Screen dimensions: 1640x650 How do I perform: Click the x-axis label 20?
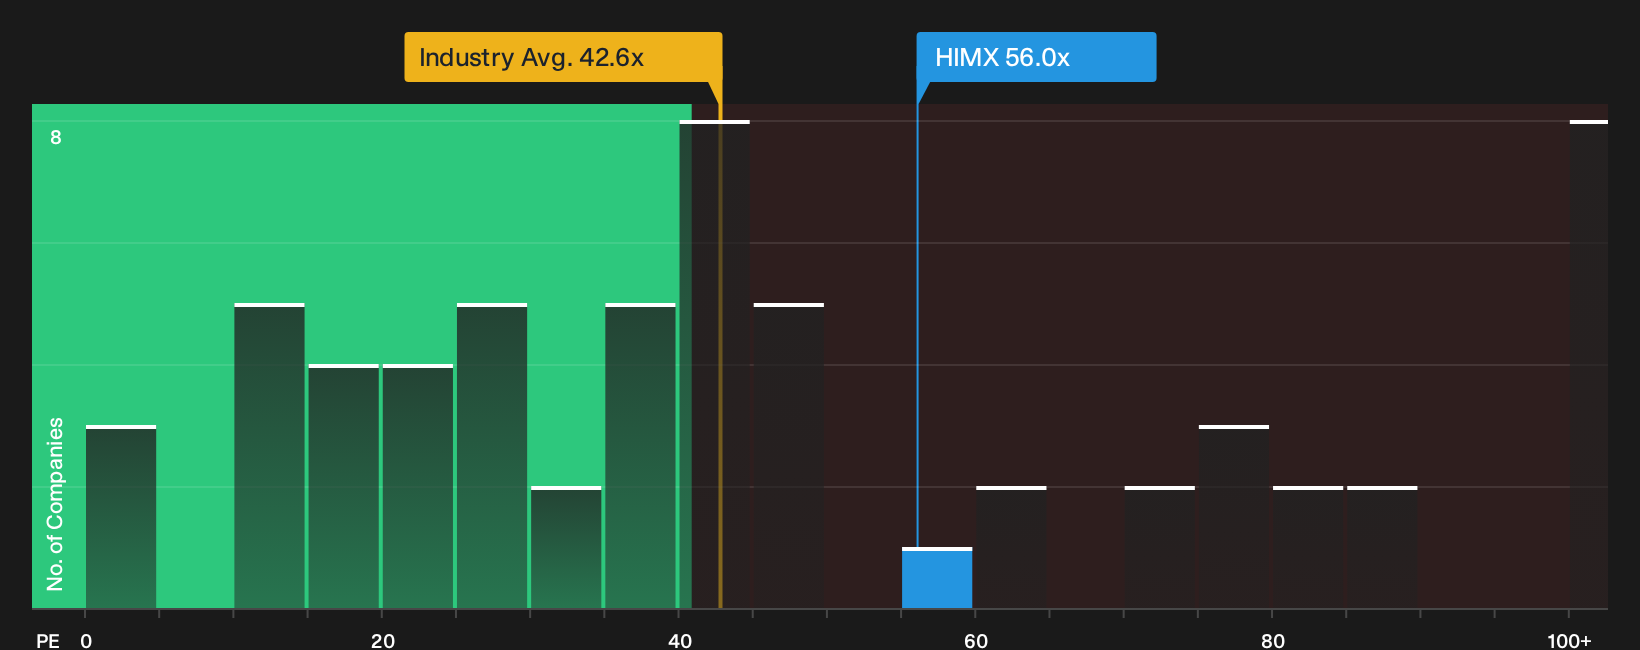[x=382, y=640]
